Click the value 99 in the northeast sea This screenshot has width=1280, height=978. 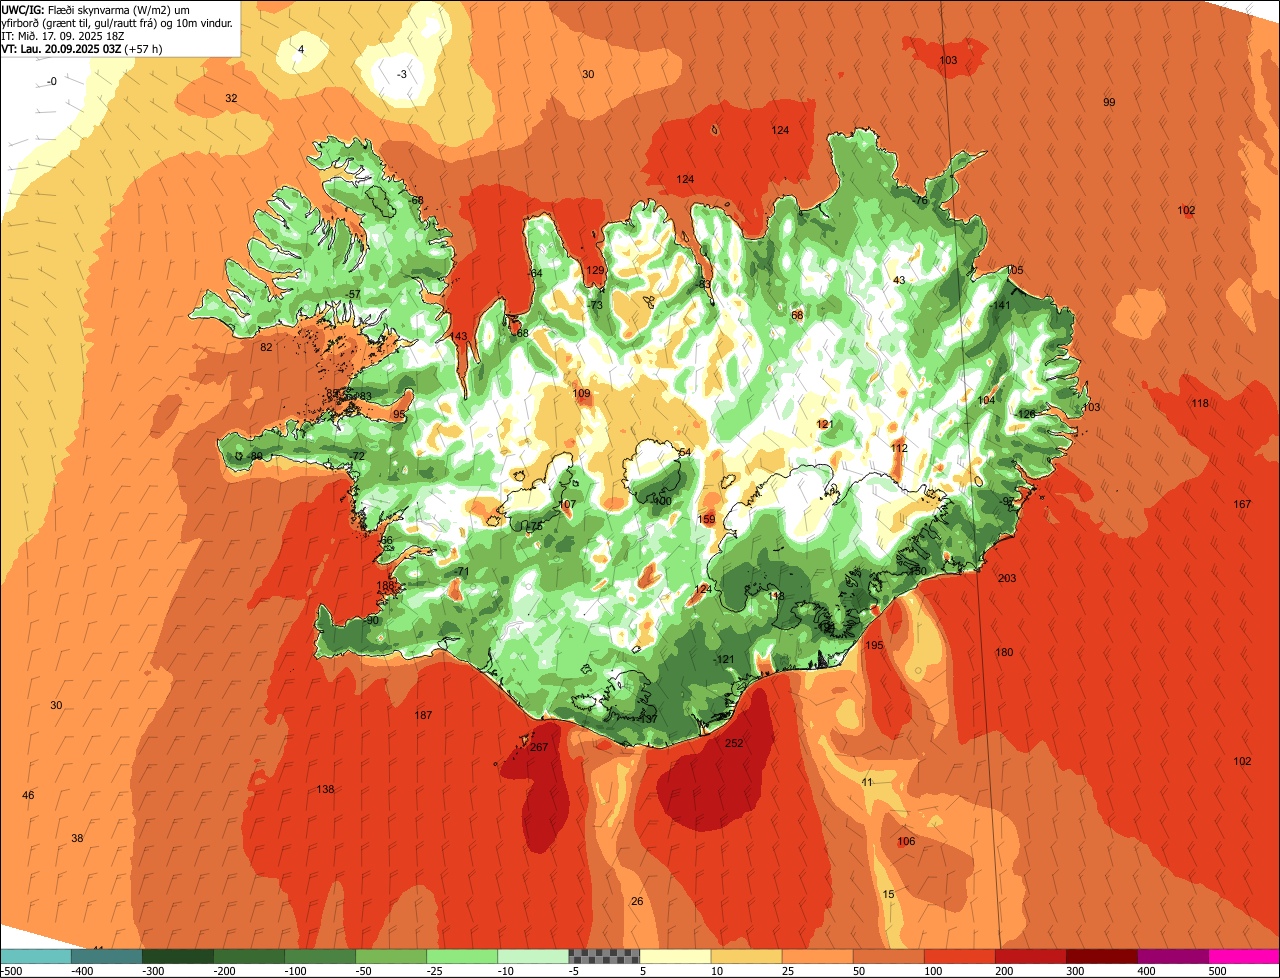(x=1109, y=103)
